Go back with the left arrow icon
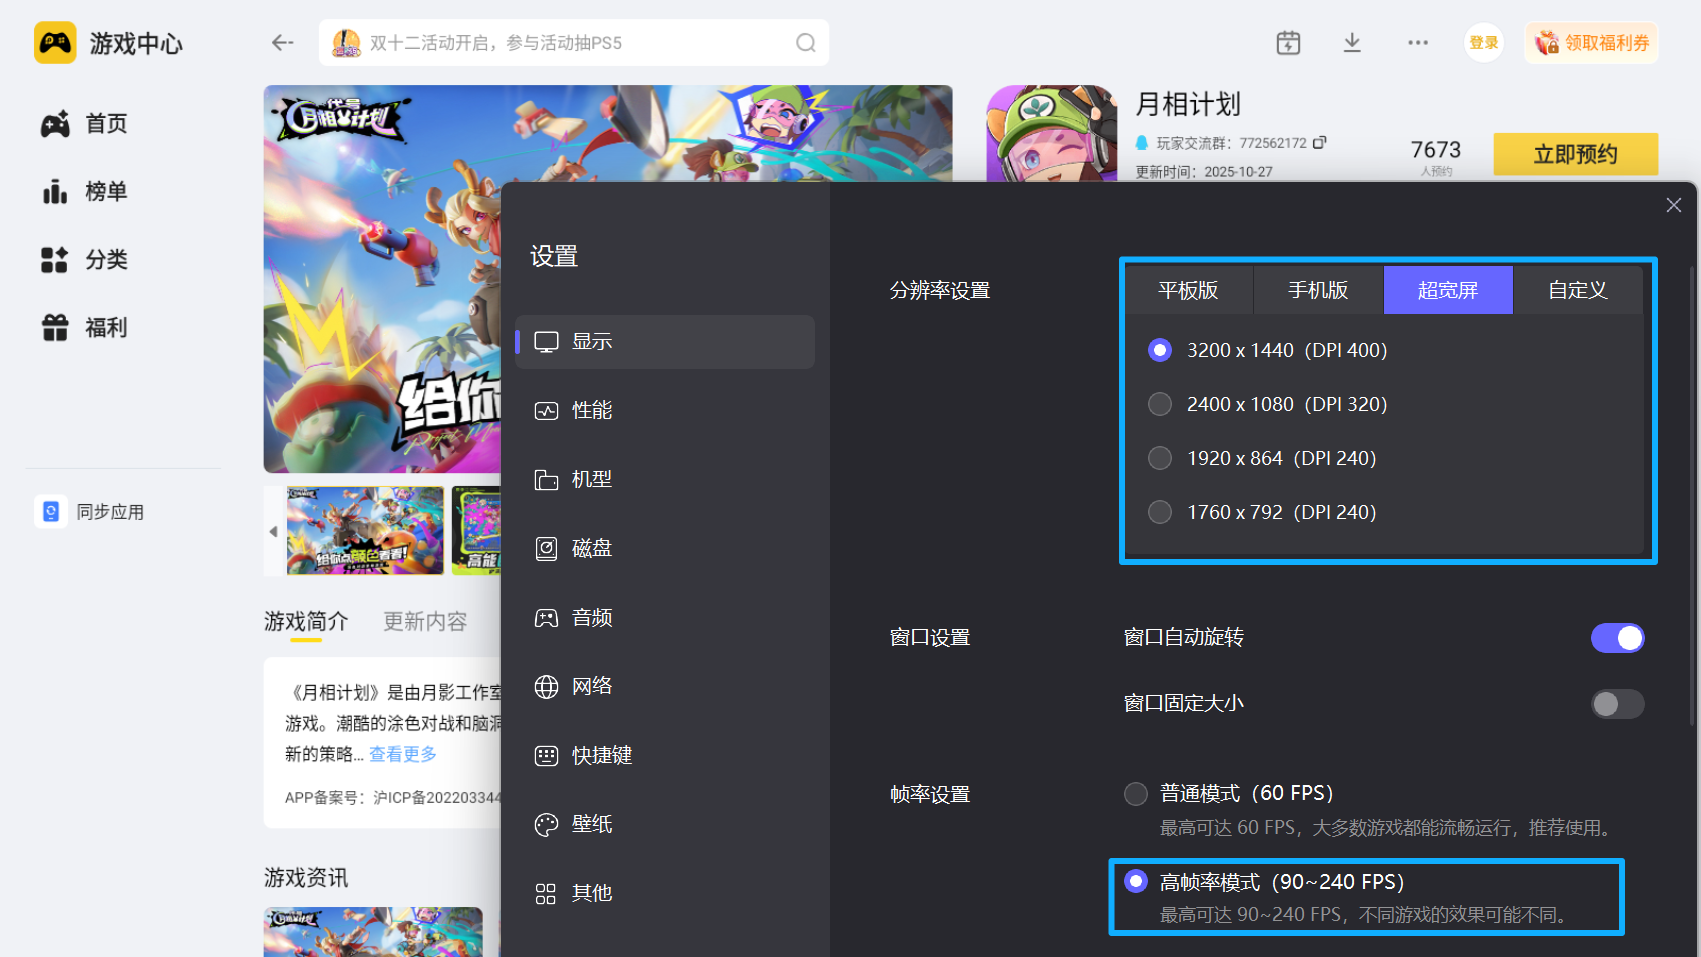Viewport: 1701px width, 957px height. click(x=283, y=43)
